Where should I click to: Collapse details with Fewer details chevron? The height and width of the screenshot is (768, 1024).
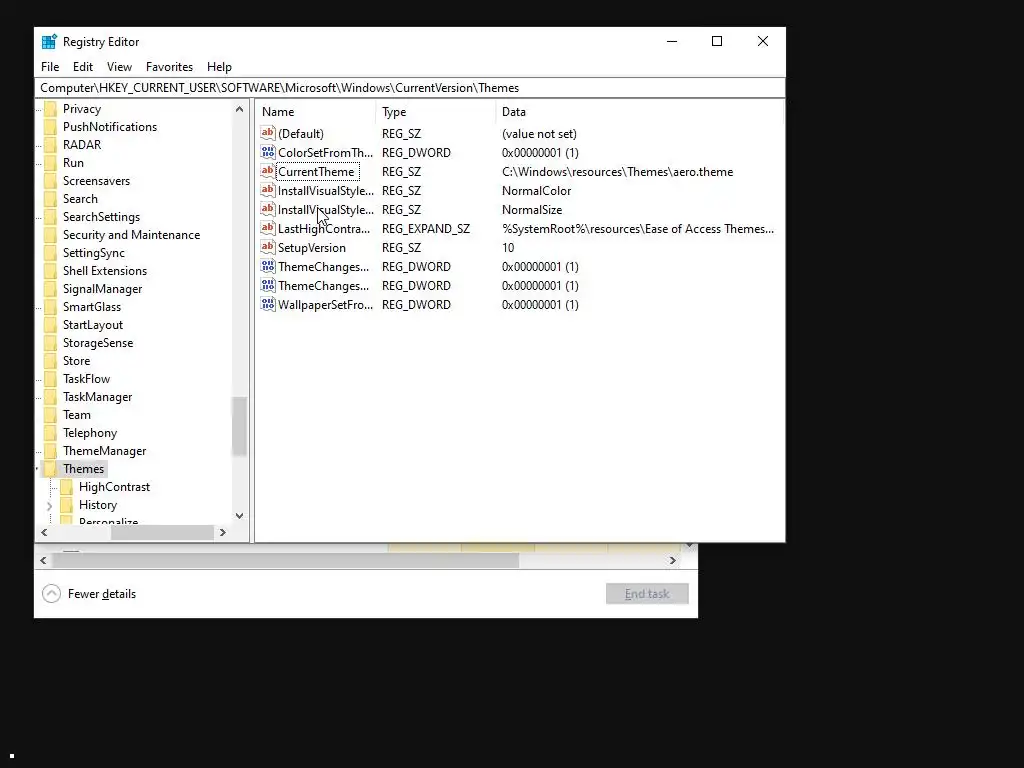tap(52, 594)
